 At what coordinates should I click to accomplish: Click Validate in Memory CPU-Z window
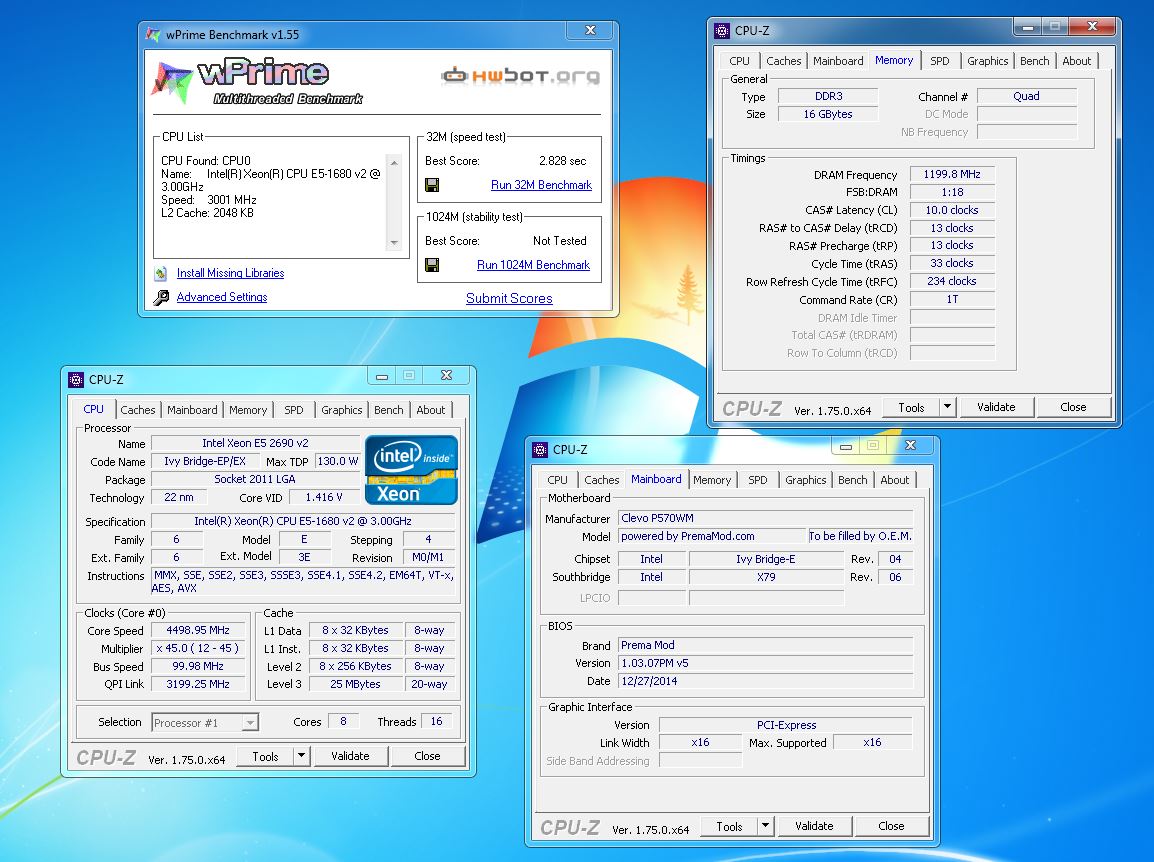pyautogui.click(x=996, y=407)
